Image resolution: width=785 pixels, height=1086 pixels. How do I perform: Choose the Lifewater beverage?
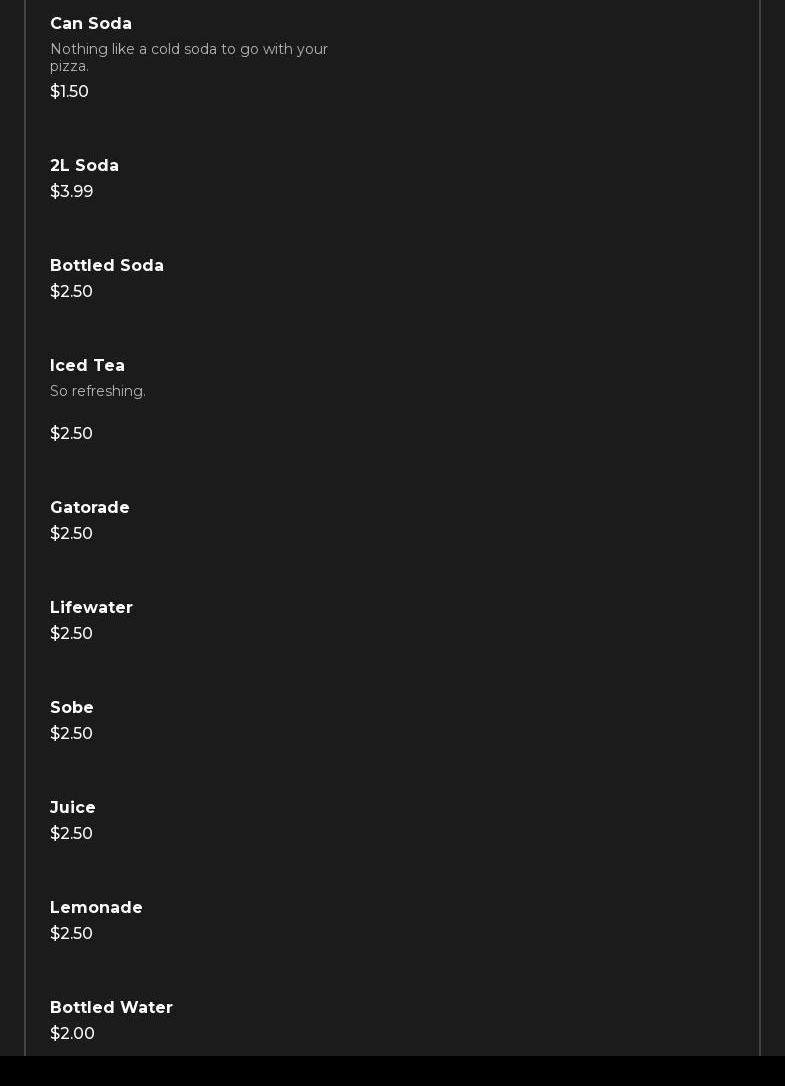(91, 608)
